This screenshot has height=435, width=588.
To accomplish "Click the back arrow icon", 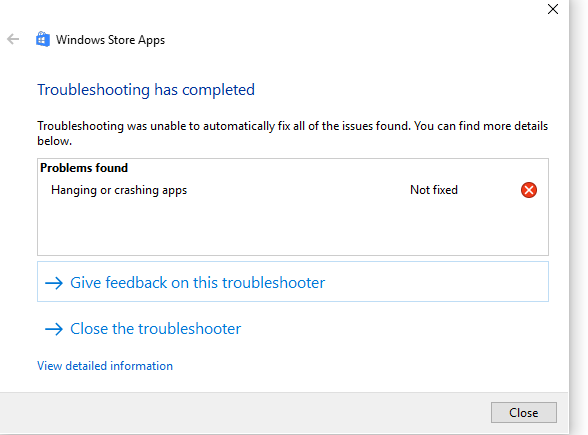I will coord(13,39).
